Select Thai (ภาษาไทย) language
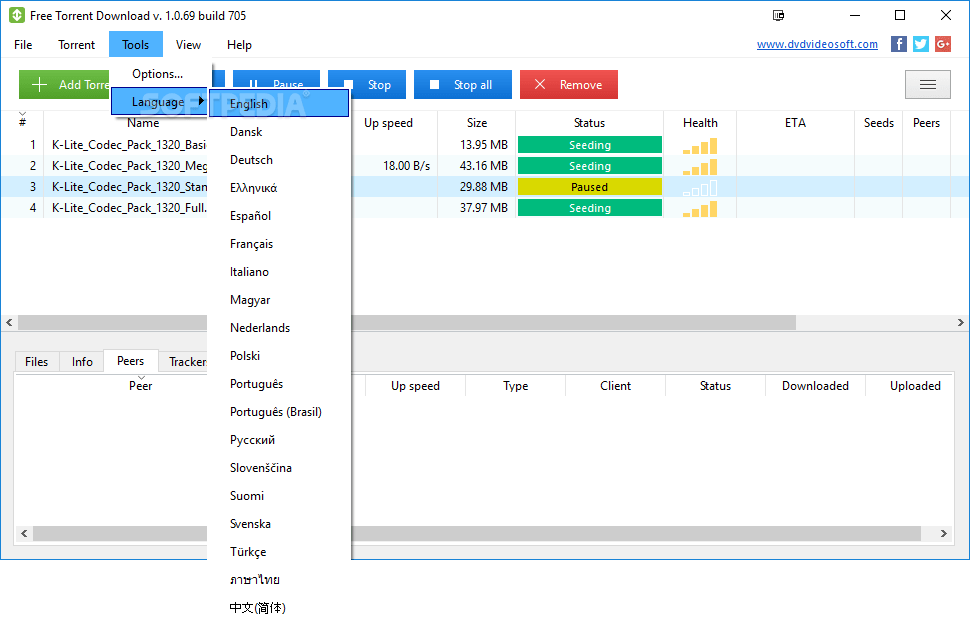This screenshot has width=970, height=623. (279, 580)
